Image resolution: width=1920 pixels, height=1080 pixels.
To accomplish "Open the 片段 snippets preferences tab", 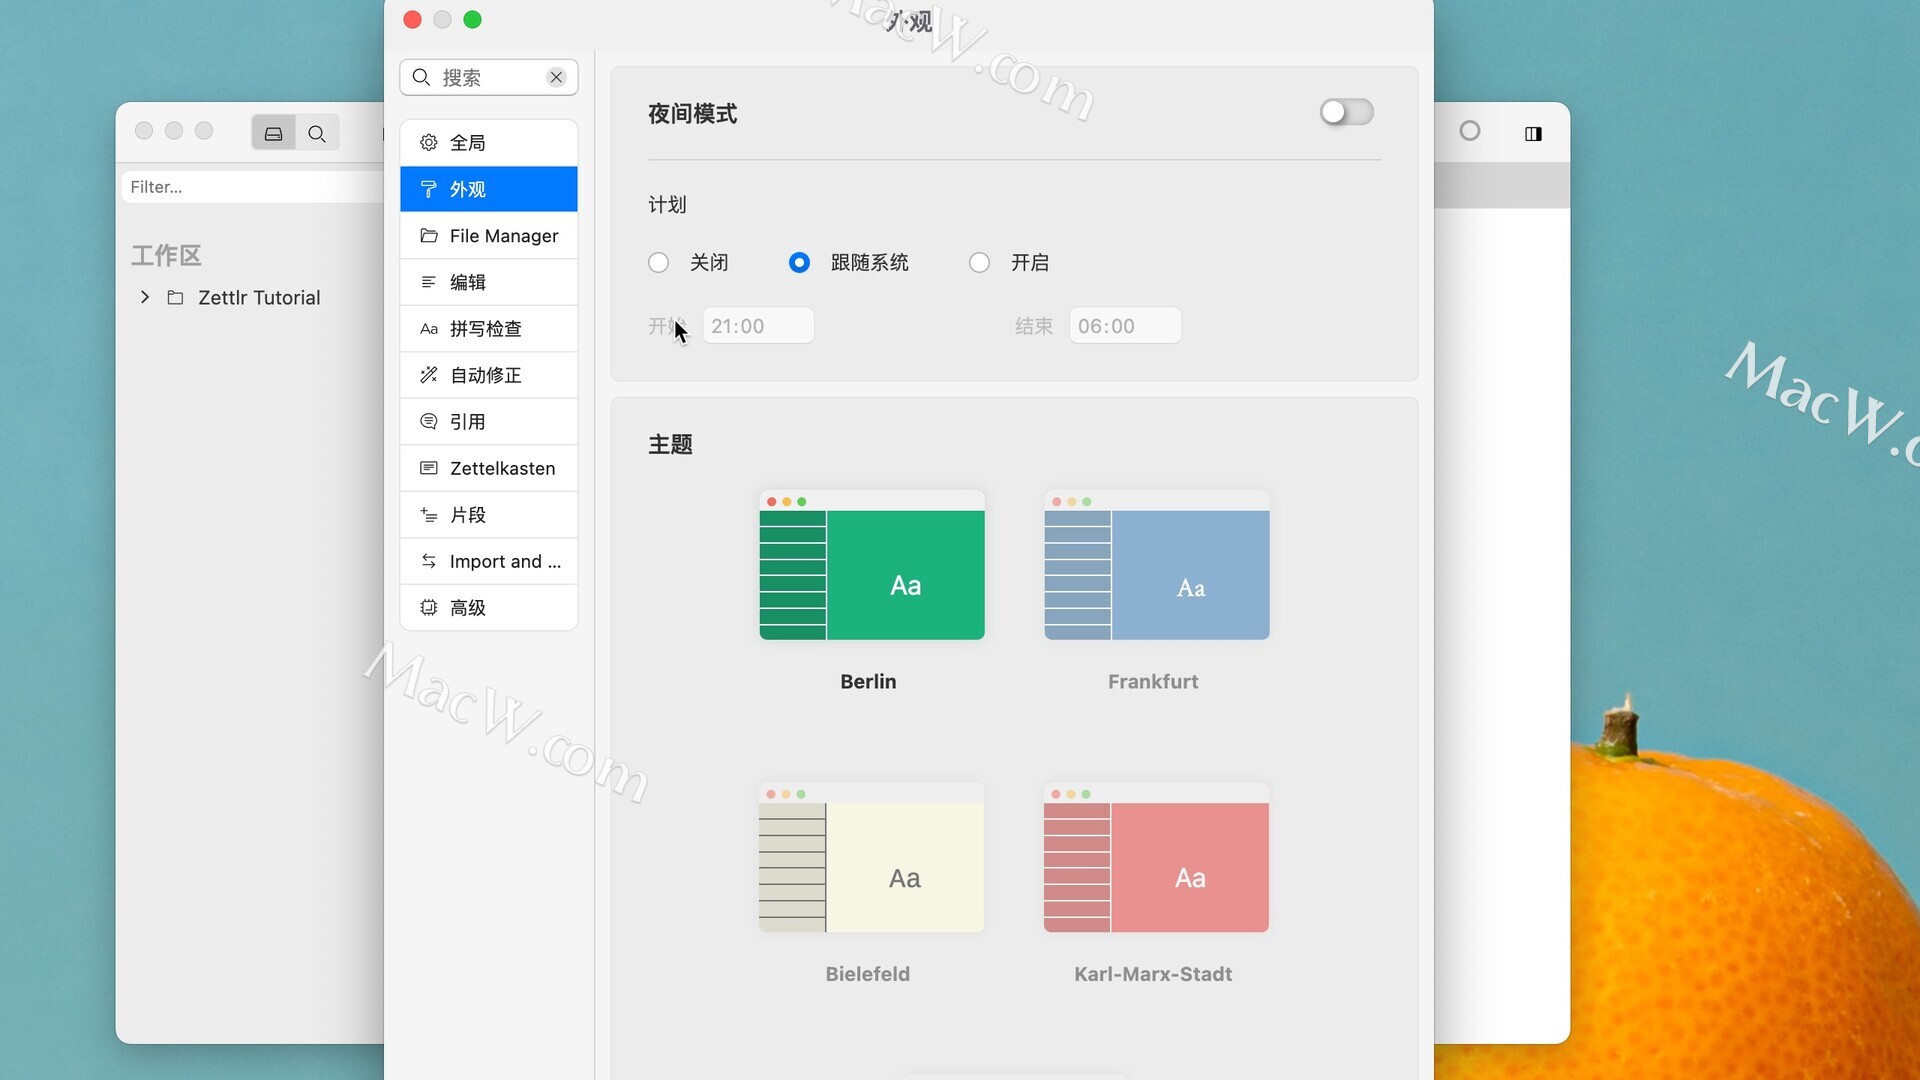I will coord(489,515).
